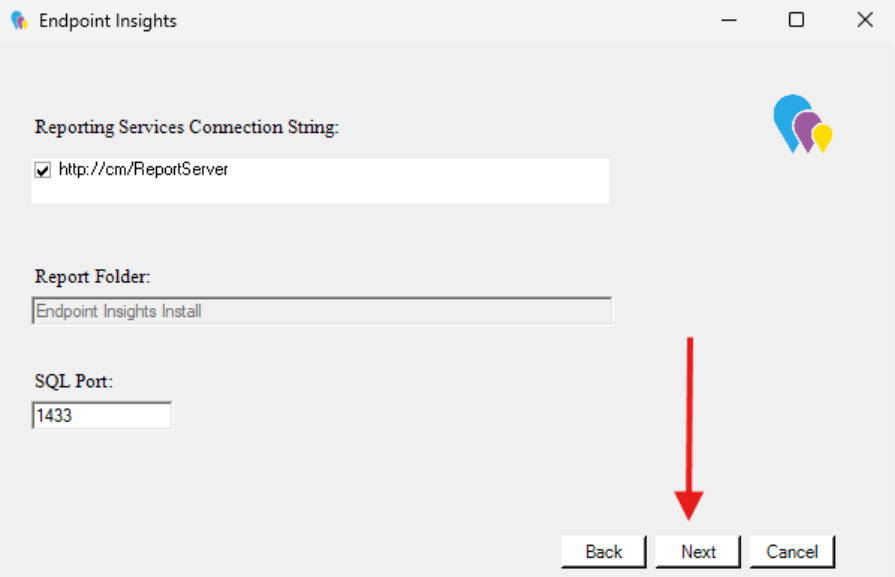Click the Recast Software logo

point(800,125)
